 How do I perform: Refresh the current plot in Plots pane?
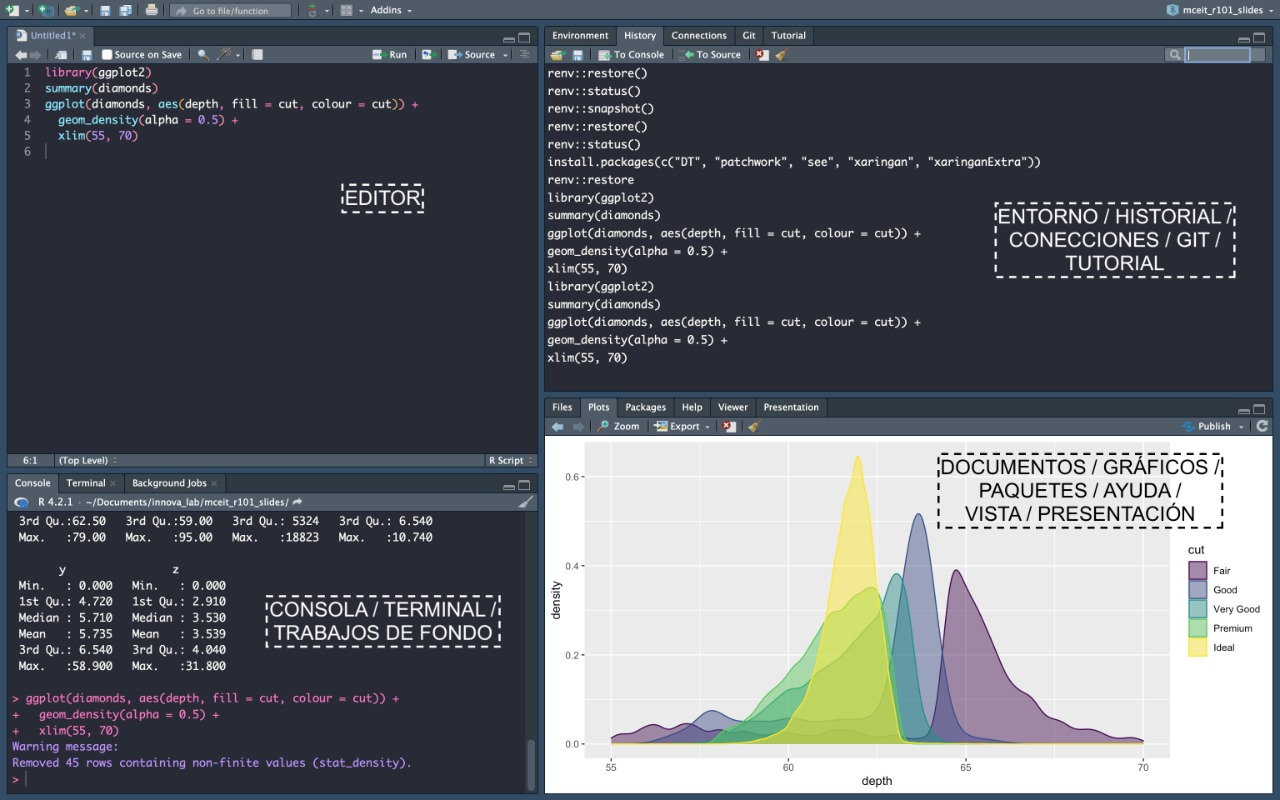click(1263, 426)
